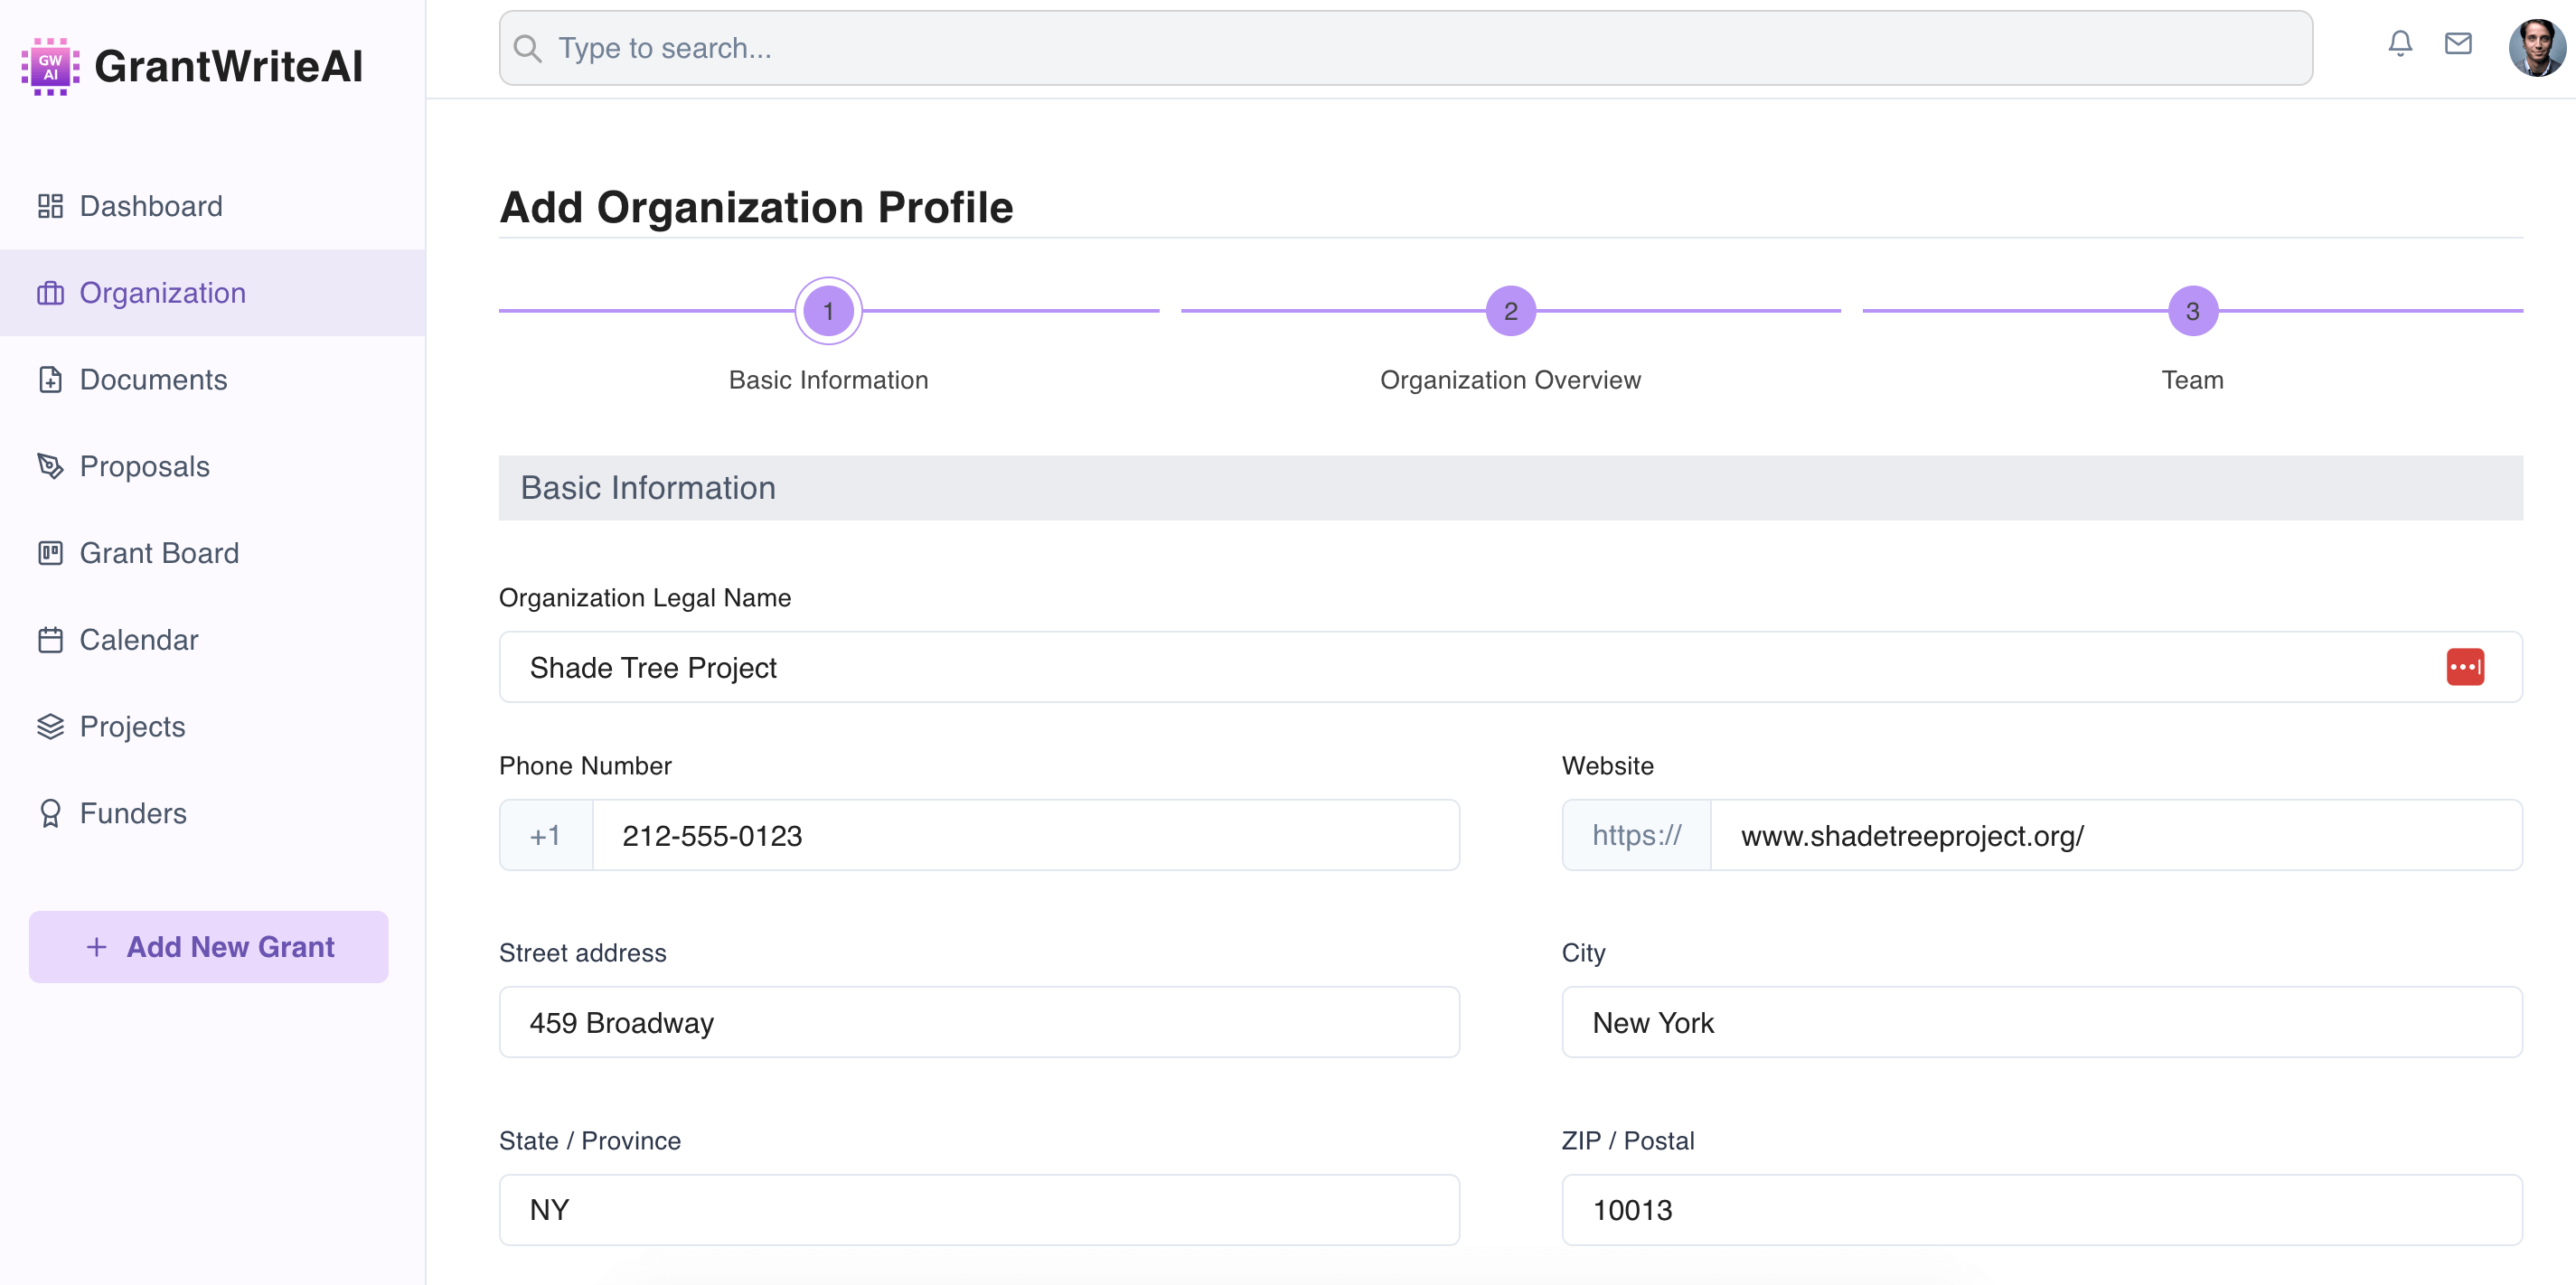The height and width of the screenshot is (1285, 2576).
Task: Edit the ZIP / Postal field
Action: 2041,1210
